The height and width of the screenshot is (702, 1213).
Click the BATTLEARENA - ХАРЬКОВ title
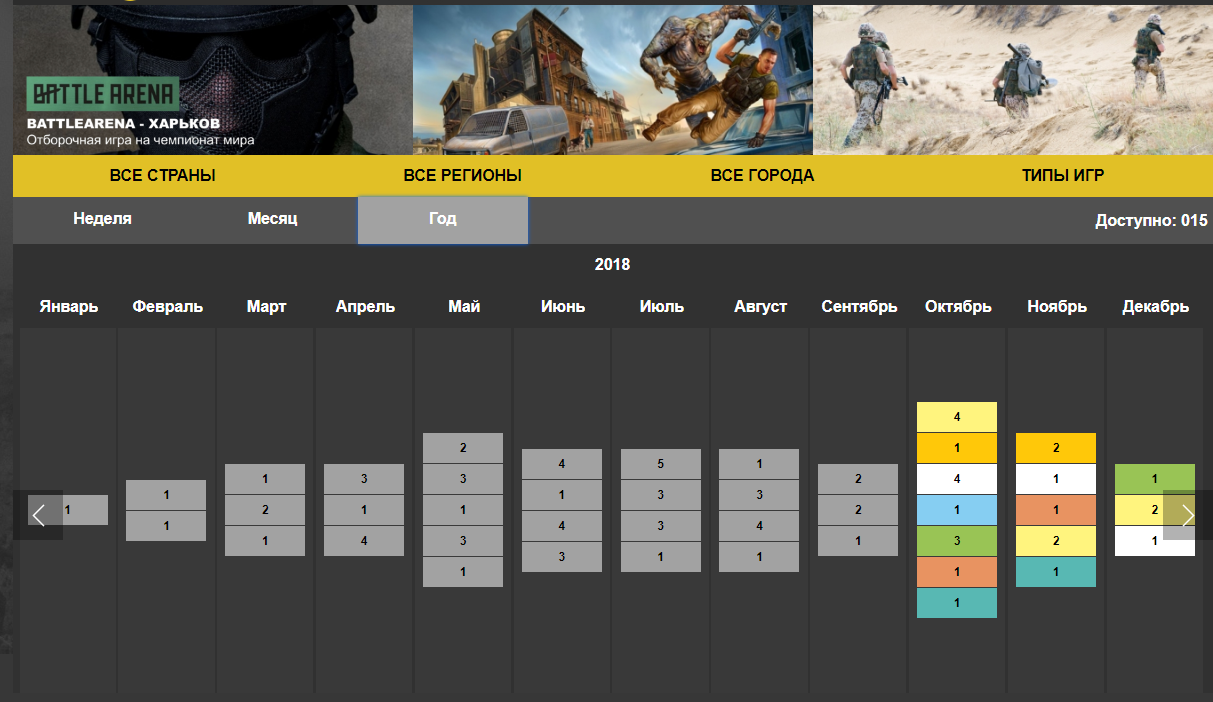tap(123, 123)
